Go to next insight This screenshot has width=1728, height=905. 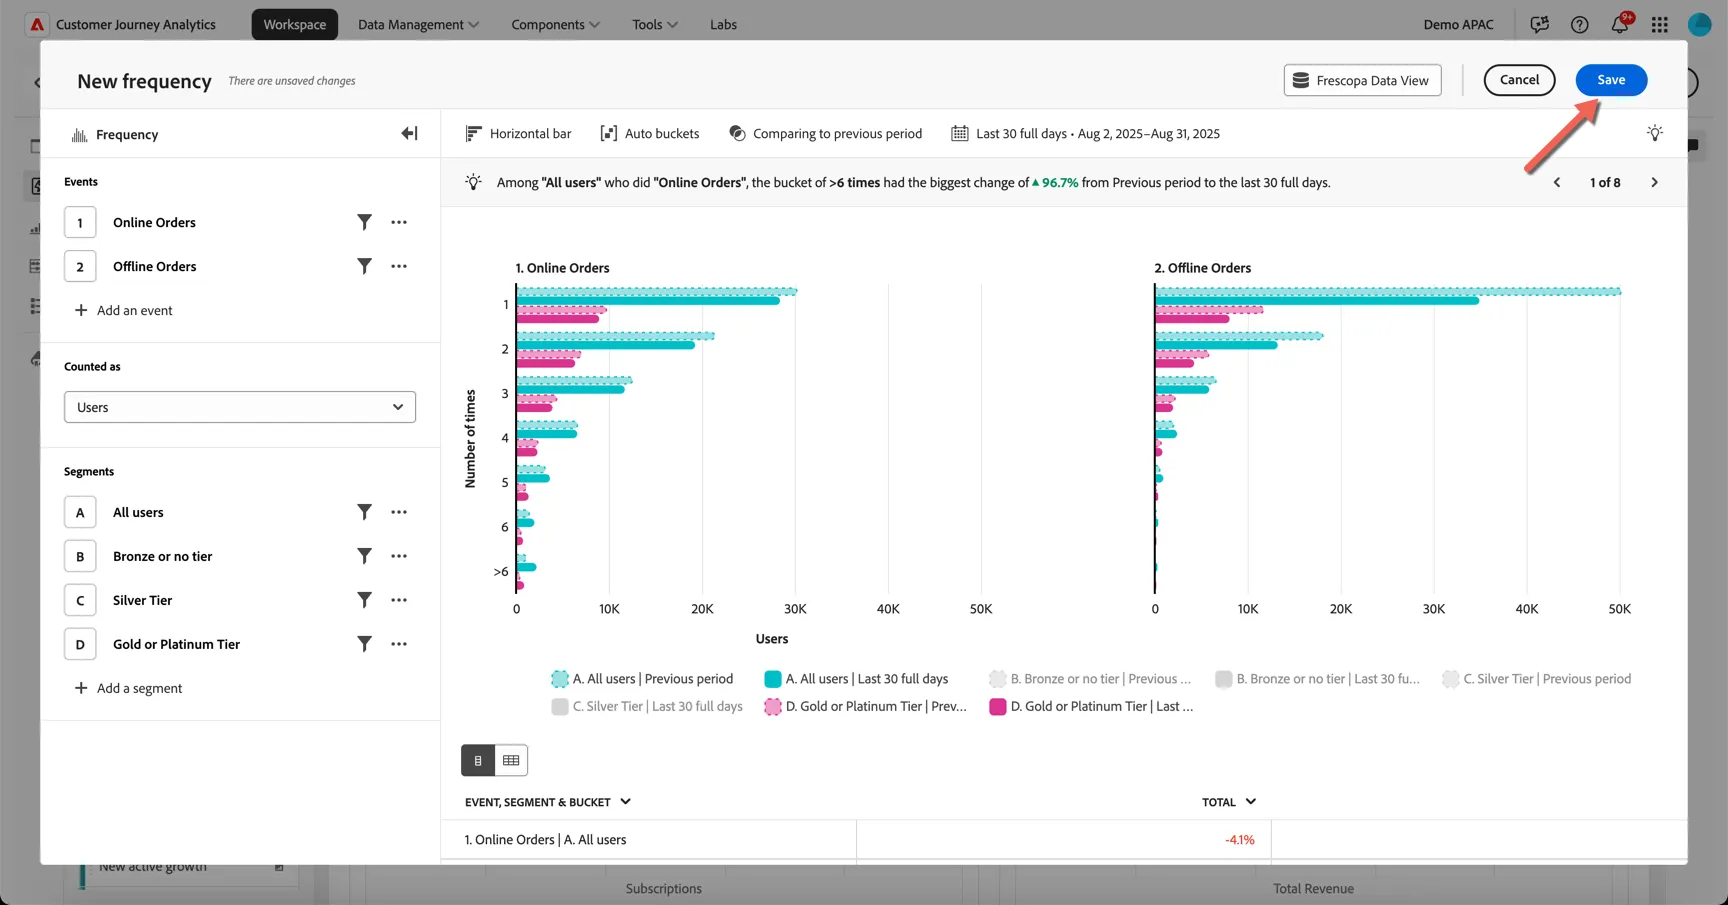[1654, 182]
